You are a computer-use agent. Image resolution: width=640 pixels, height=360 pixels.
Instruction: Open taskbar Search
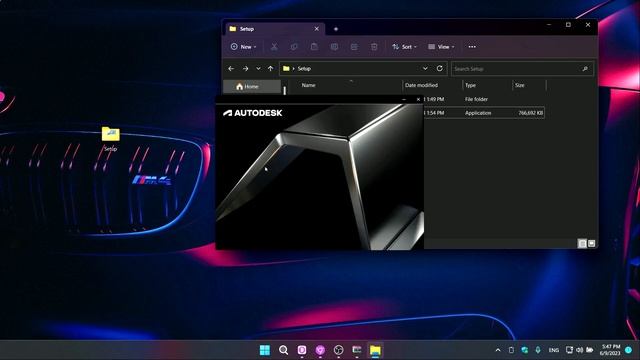[283, 350]
